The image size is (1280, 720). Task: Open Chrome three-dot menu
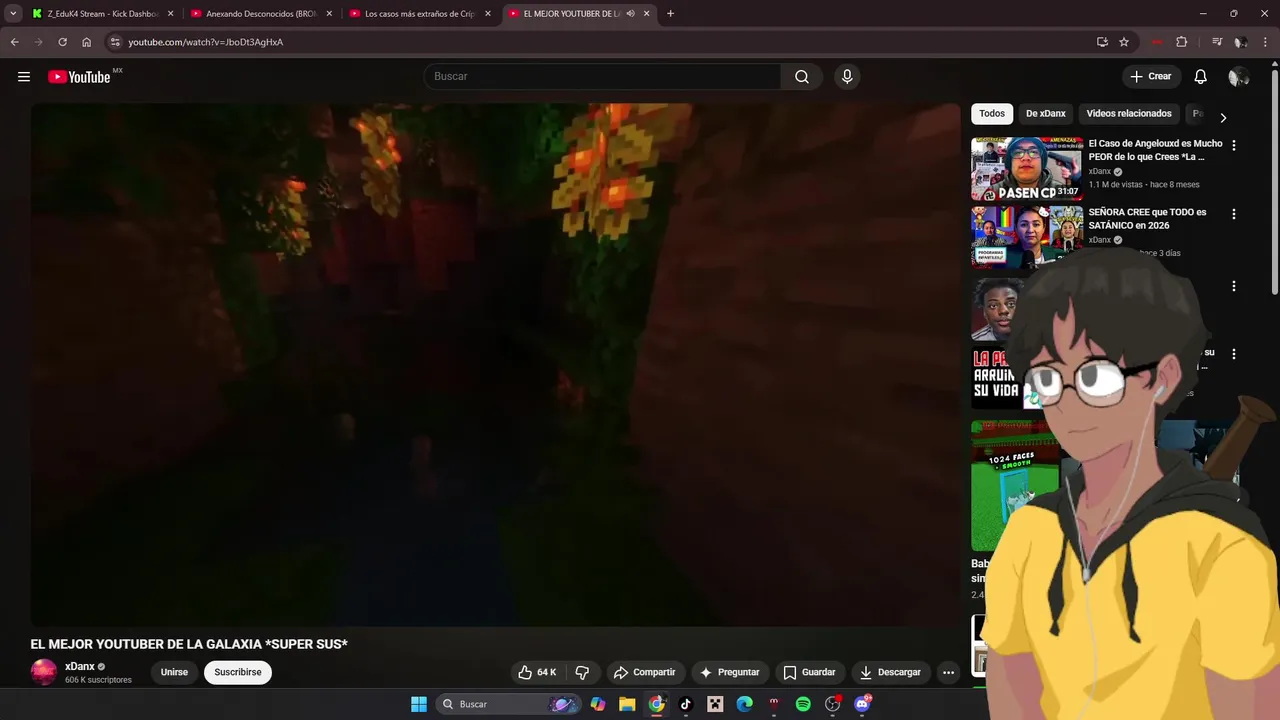point(1265,42)
